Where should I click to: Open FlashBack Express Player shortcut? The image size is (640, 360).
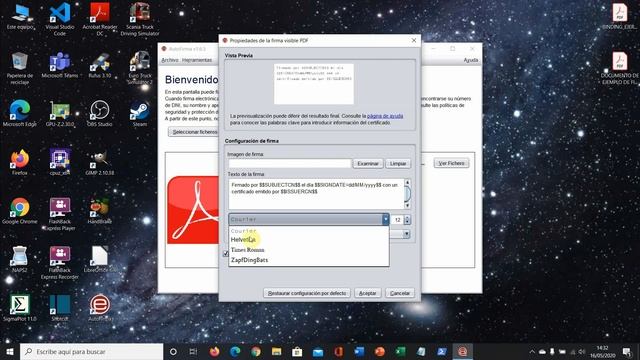tap(60, 214)
